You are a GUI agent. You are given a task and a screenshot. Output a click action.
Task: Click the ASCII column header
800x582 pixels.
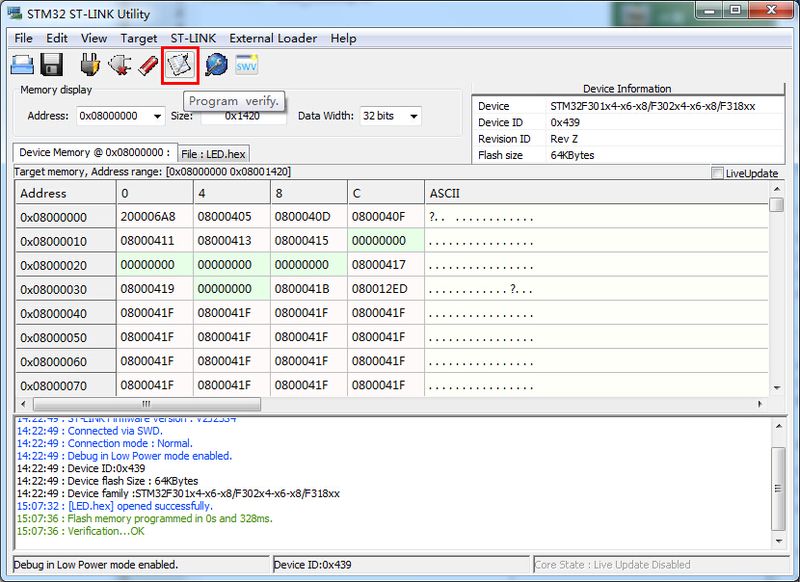(596, 193)
